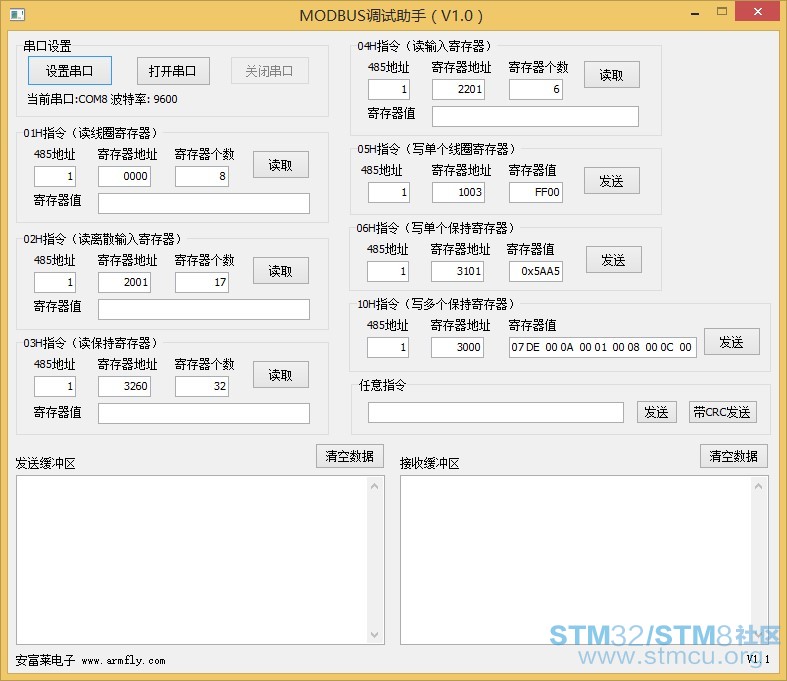Click inside the 接收缓冲区 text area

coord(577,560)
